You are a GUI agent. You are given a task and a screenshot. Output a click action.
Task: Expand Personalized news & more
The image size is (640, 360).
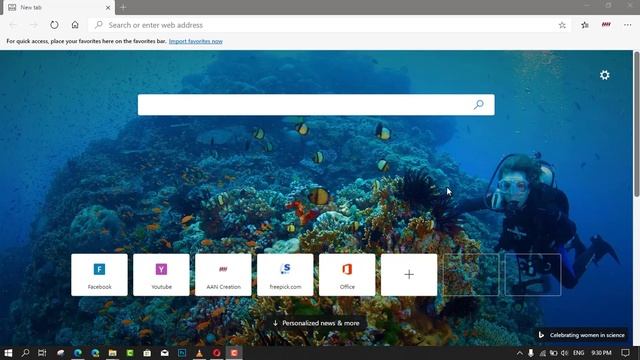(x=316, y=323)
